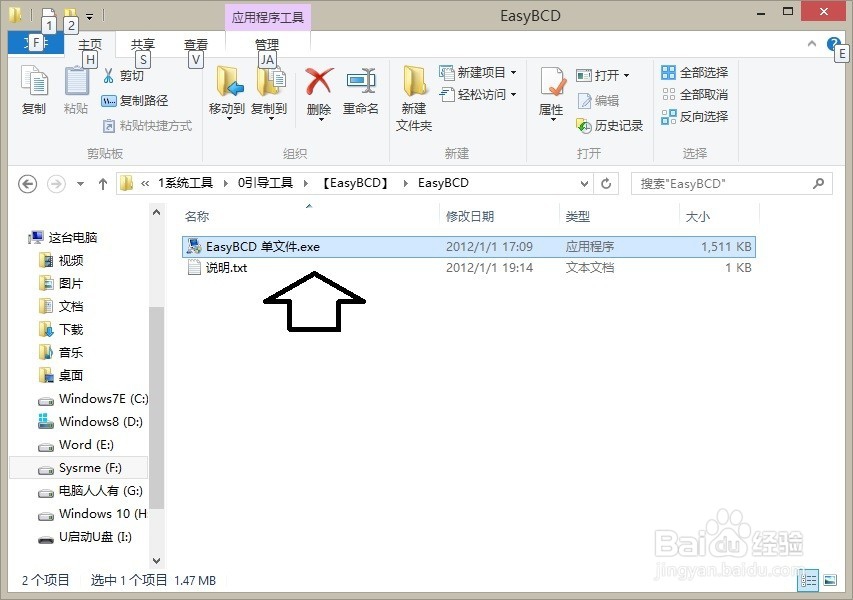
Task: Click Copy path (复制路径)
Action: (135, 101)
